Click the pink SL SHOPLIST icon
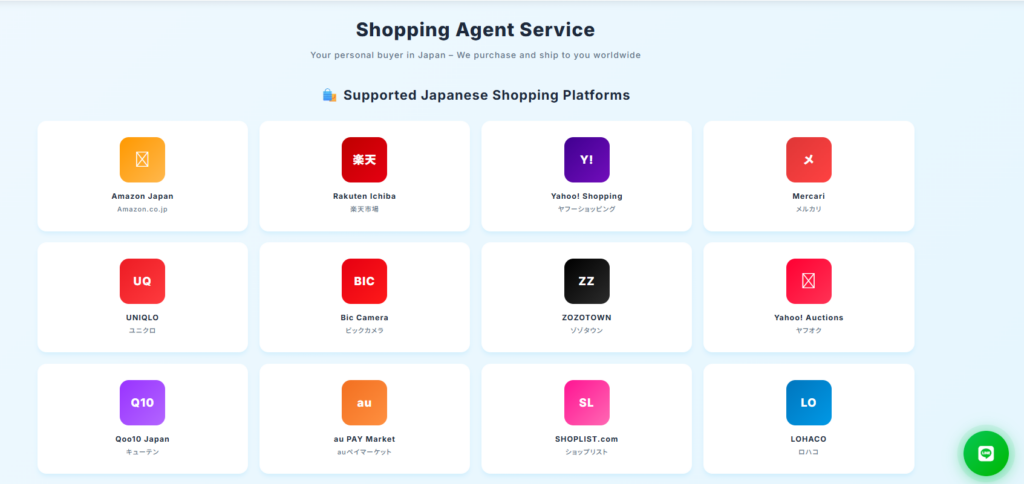1024x484 pixels. tap(586, 402)
